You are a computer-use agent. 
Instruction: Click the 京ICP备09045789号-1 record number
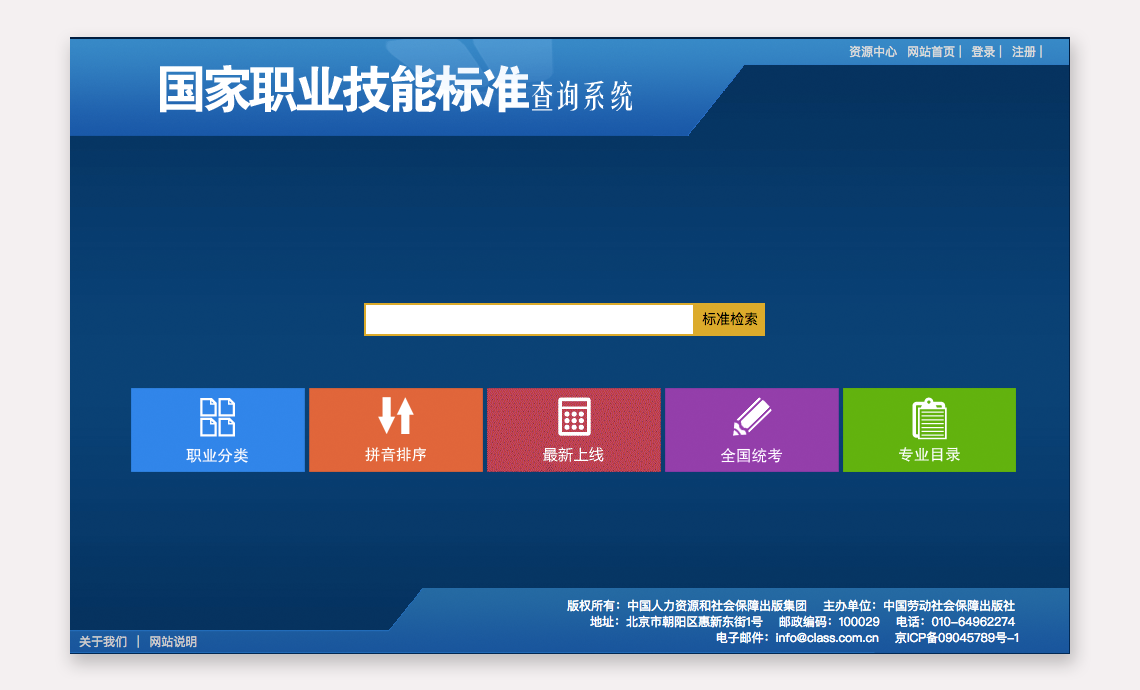(x=957, y=638)
